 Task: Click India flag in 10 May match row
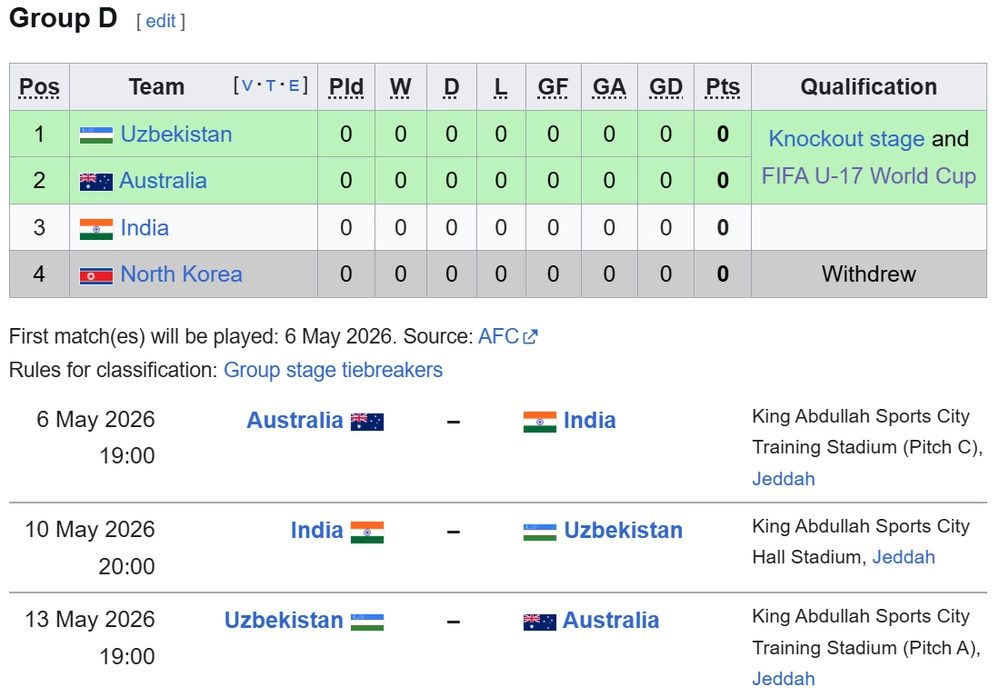pyautogui.click(x=367, y=532)
